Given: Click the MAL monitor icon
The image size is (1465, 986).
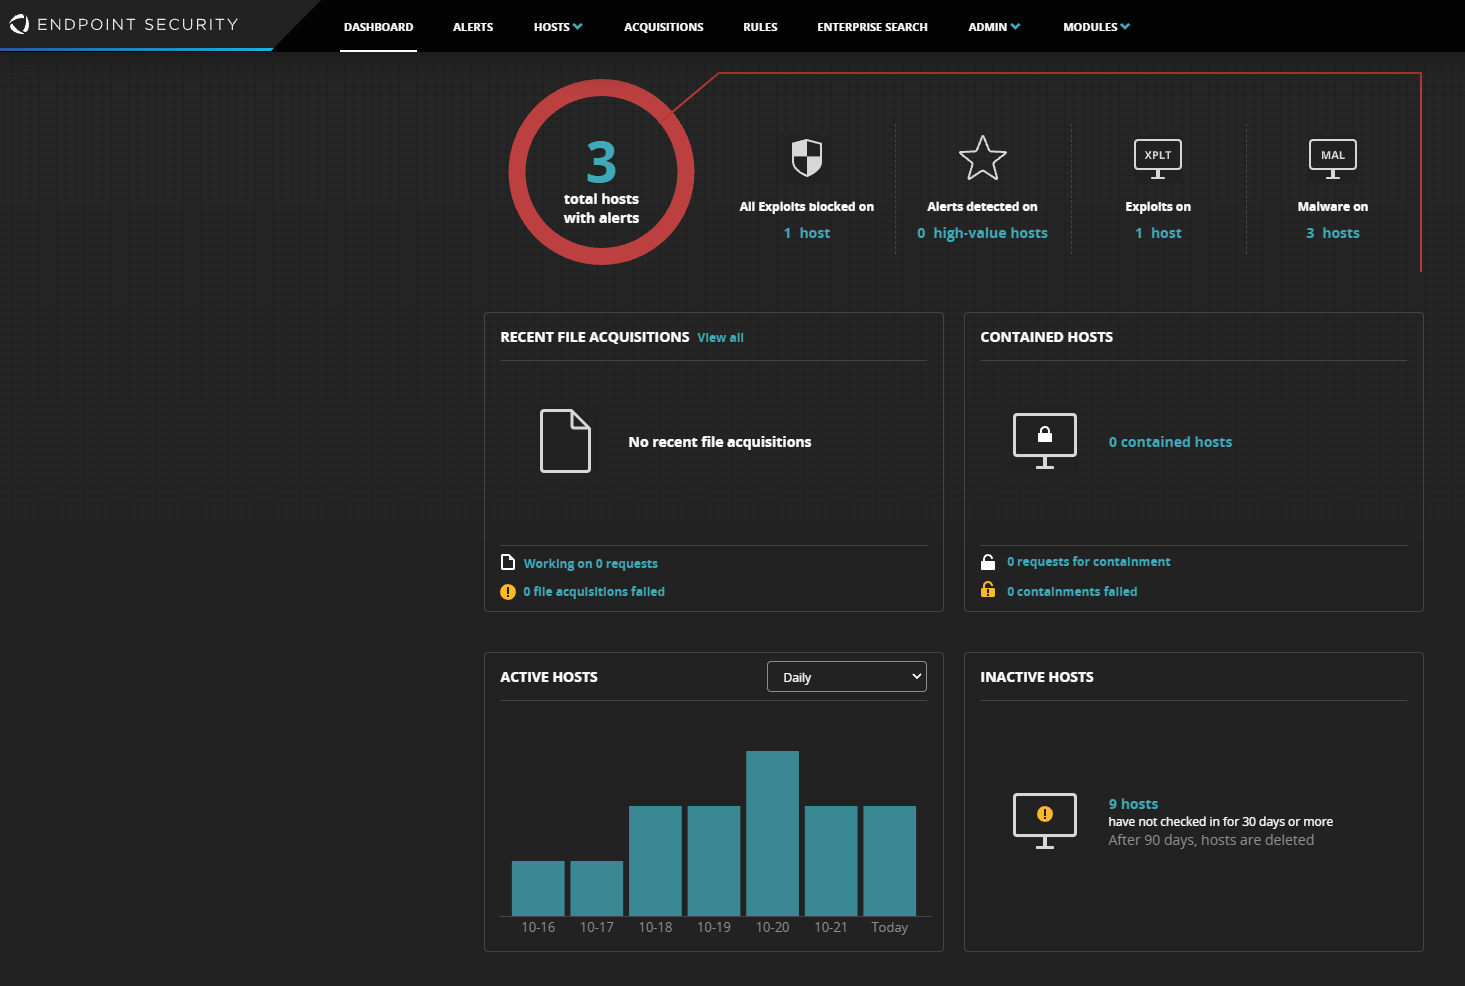Looking at the screenshot, I should 1332,158.
